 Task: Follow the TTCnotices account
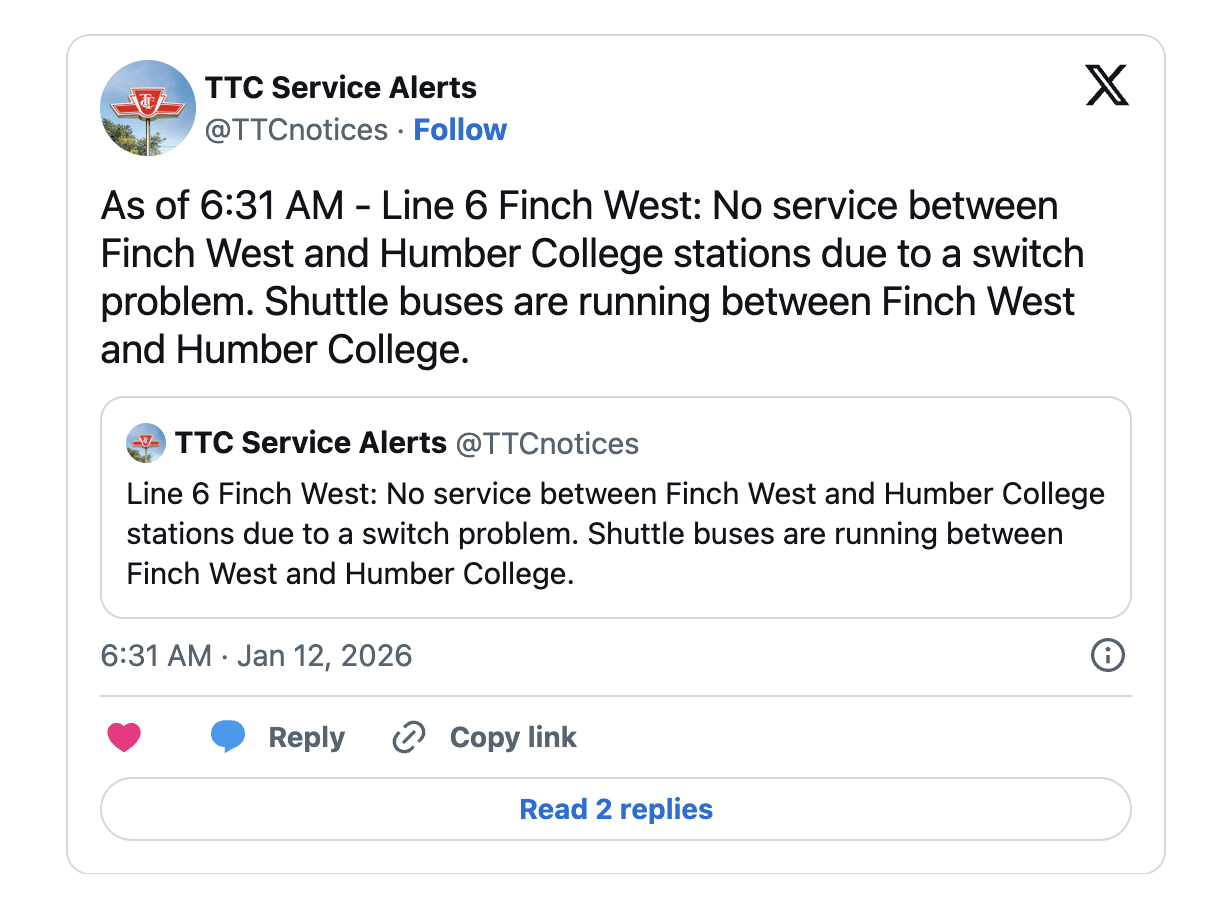(460, 130)
